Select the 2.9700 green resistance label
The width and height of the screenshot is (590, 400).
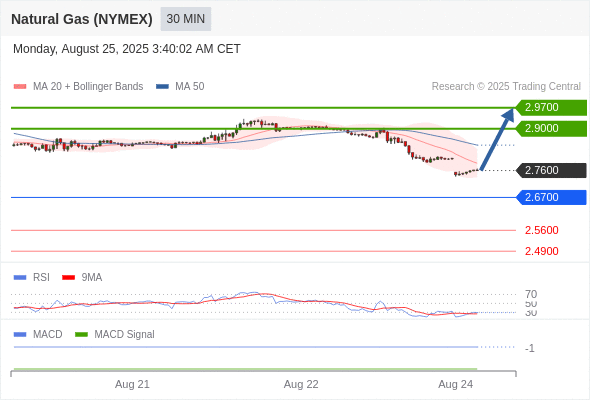(551, 108)
